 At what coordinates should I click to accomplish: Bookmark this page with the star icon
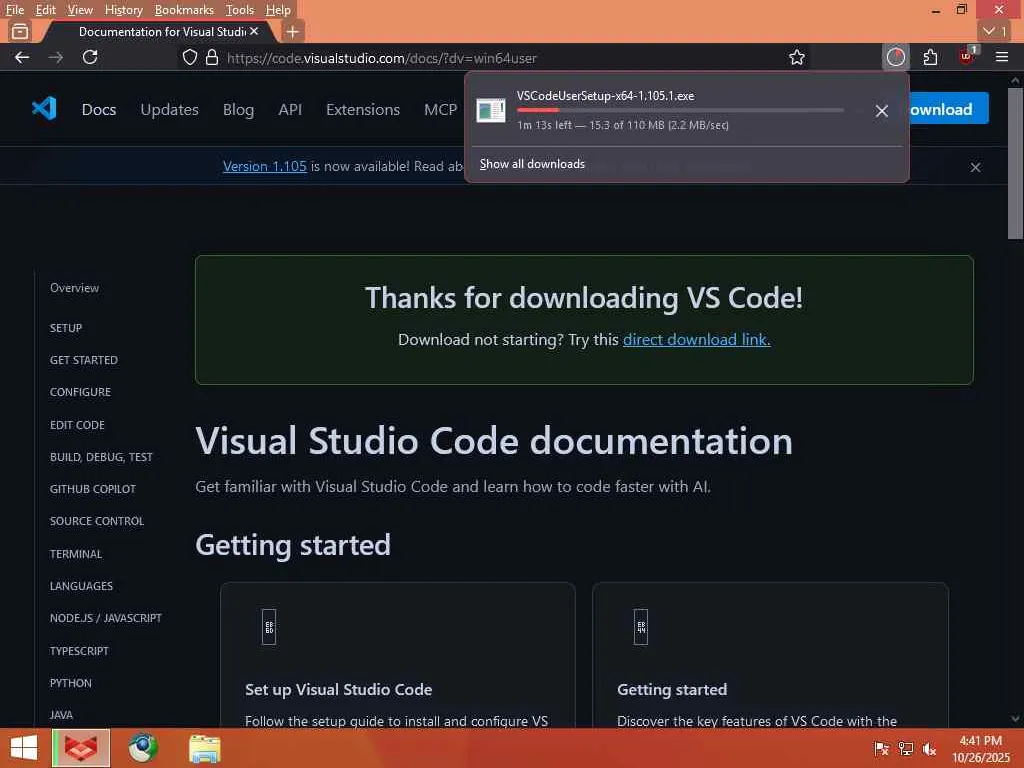[x=797, y=57]
